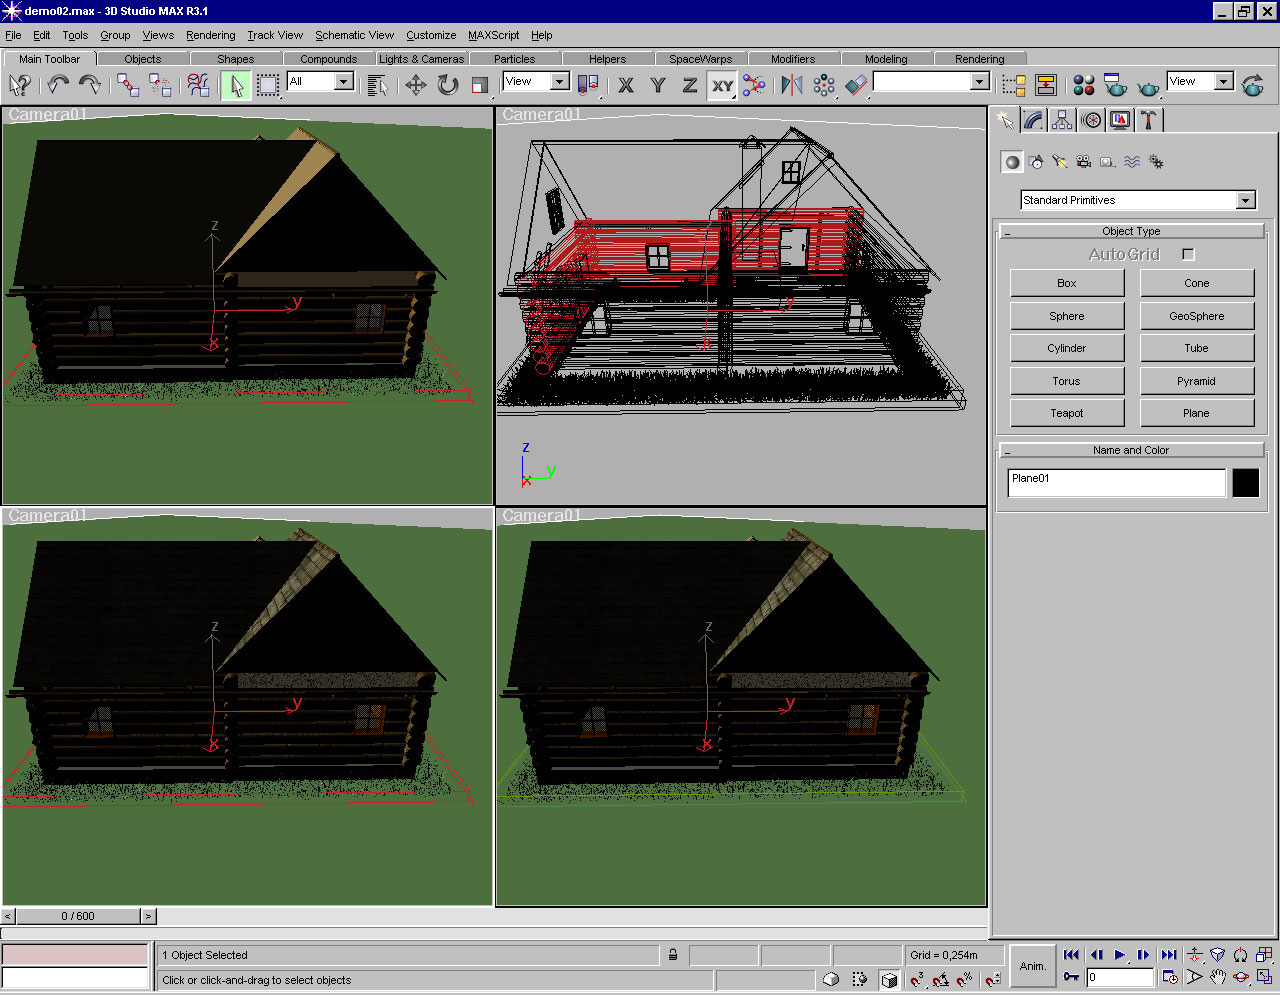Click the Rotate tool icon

(x=448, y=85)
